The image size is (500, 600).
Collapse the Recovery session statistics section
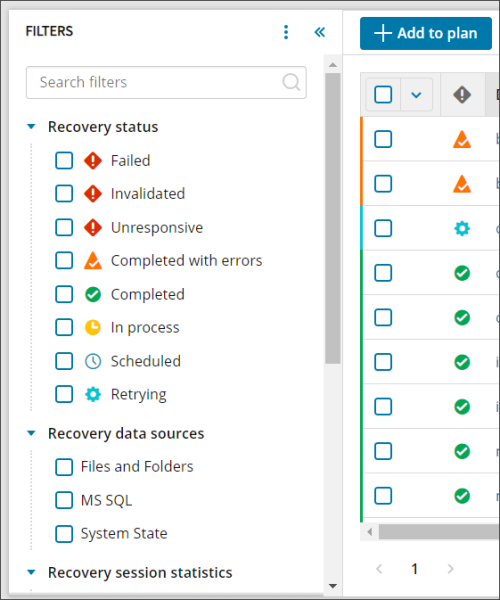click(31, 573)
